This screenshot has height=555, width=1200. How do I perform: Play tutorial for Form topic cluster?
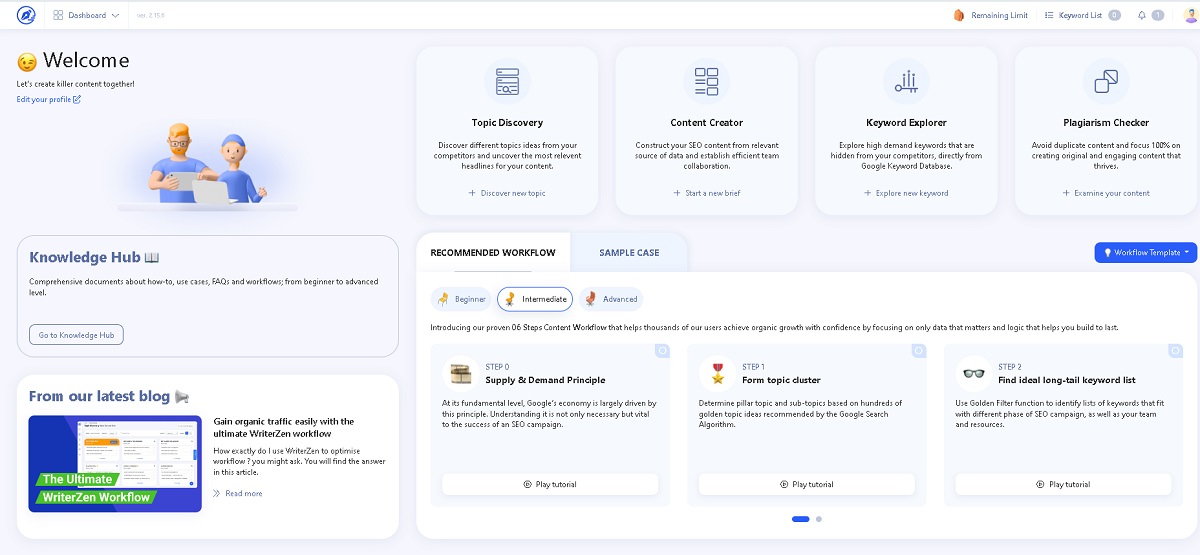coord(806,484)
